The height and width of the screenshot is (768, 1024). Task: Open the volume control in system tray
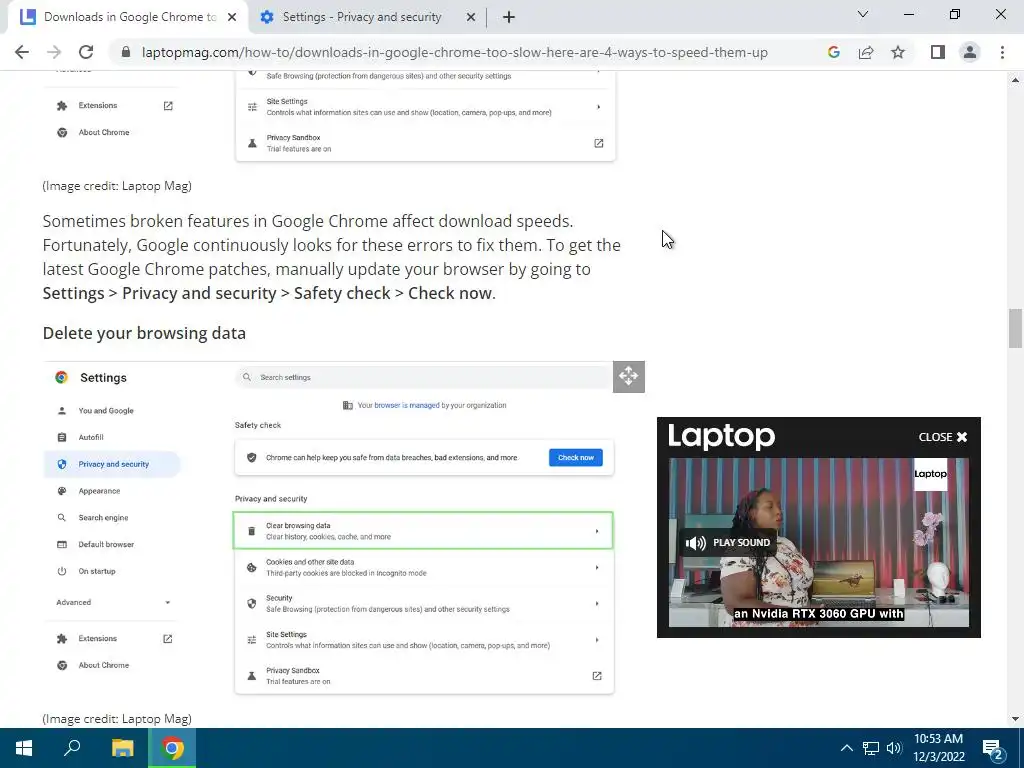(x=894, y=748)
